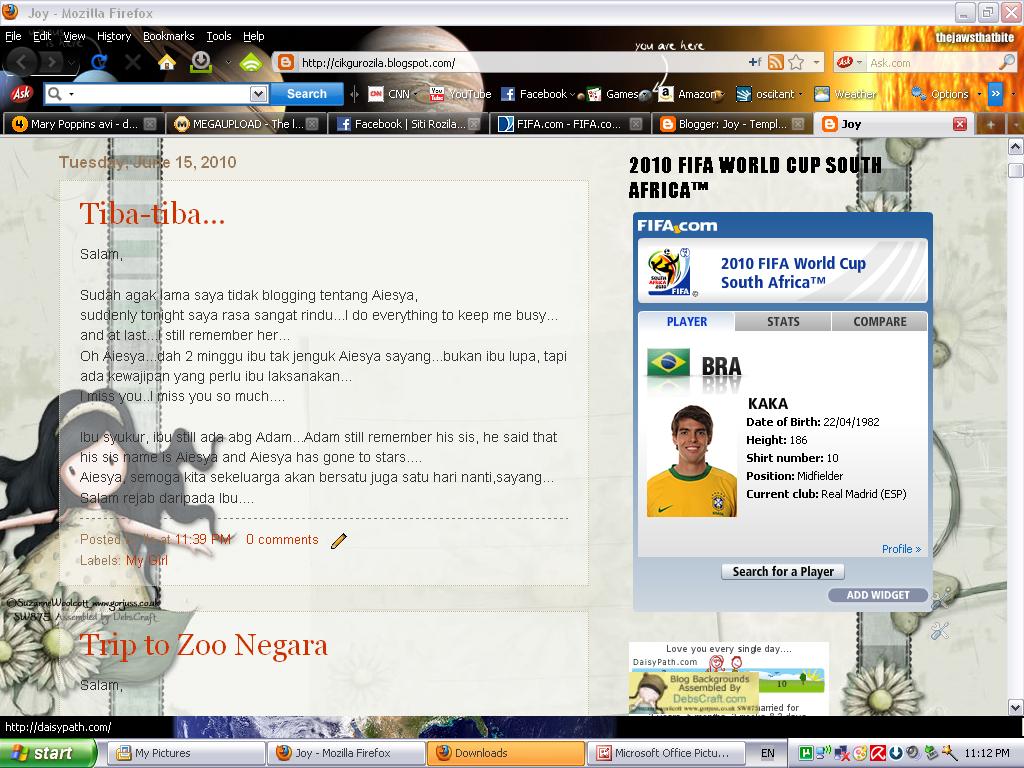Click the wrench icon below FIFA widget

point(940,631)
